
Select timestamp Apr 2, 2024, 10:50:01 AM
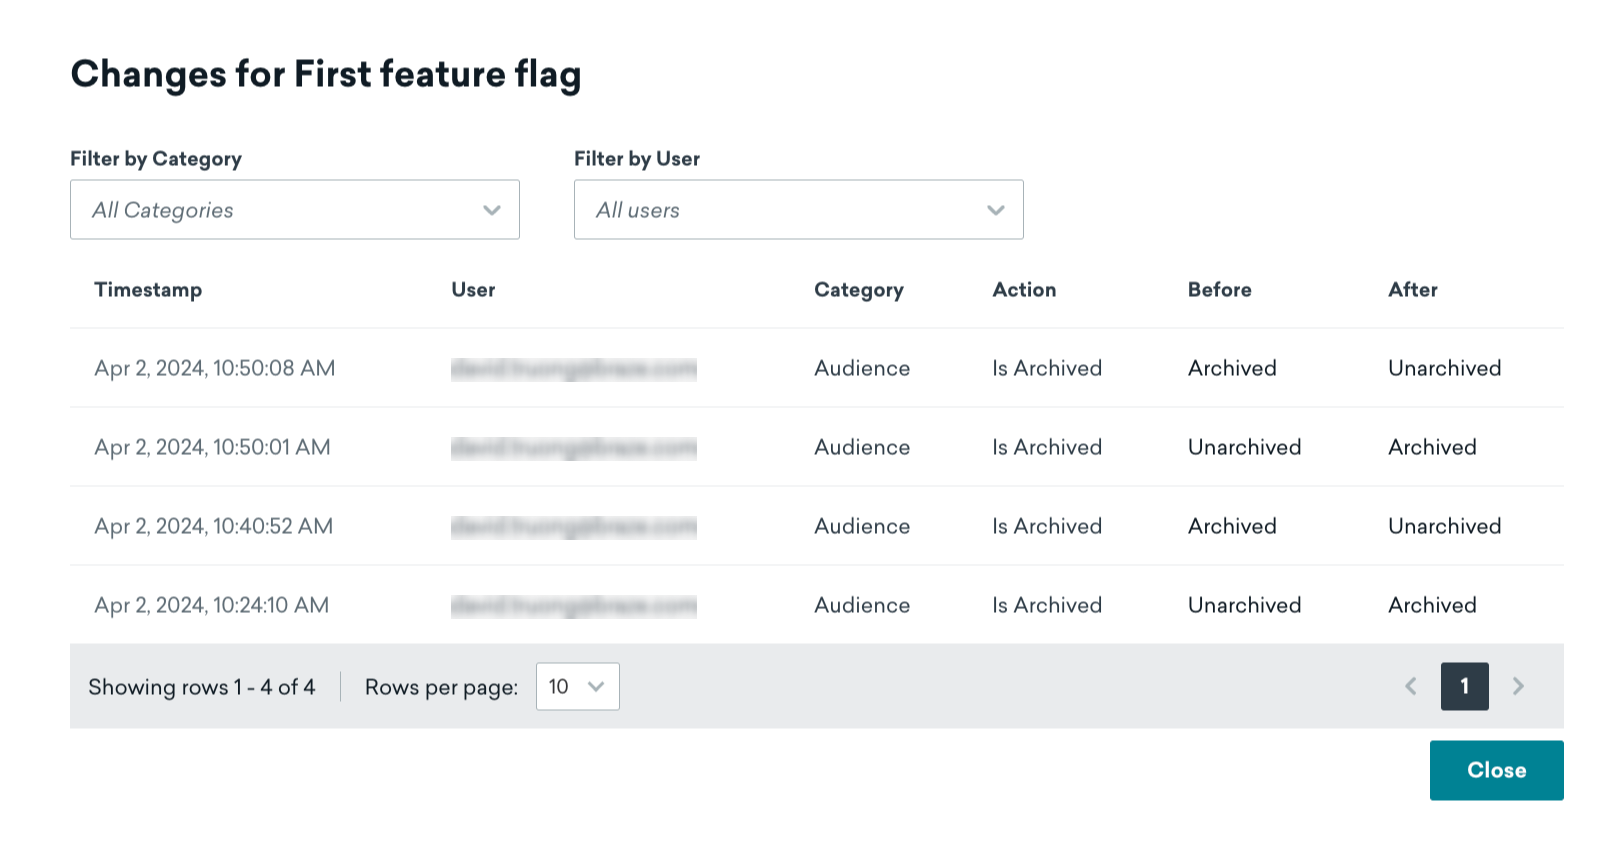(x=212, y=447)
